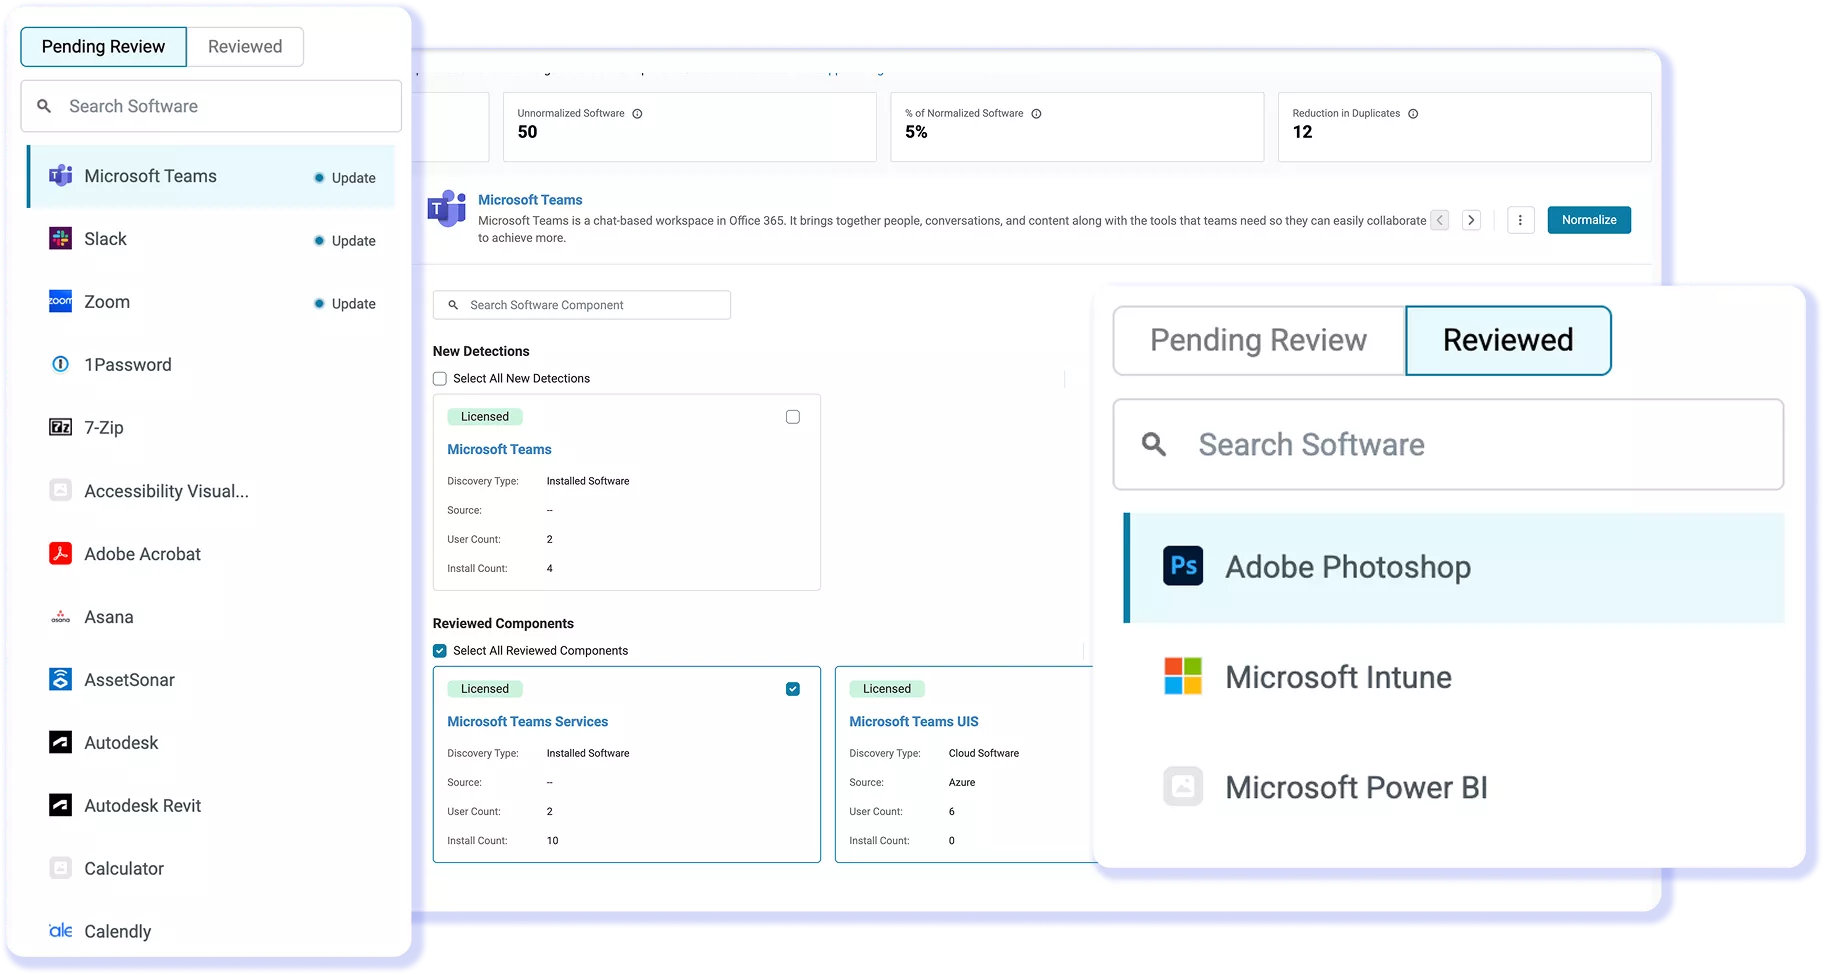Go to previous software with left chevron
This screenshot has width=1824, height=975.
[x=1440, y=220]
